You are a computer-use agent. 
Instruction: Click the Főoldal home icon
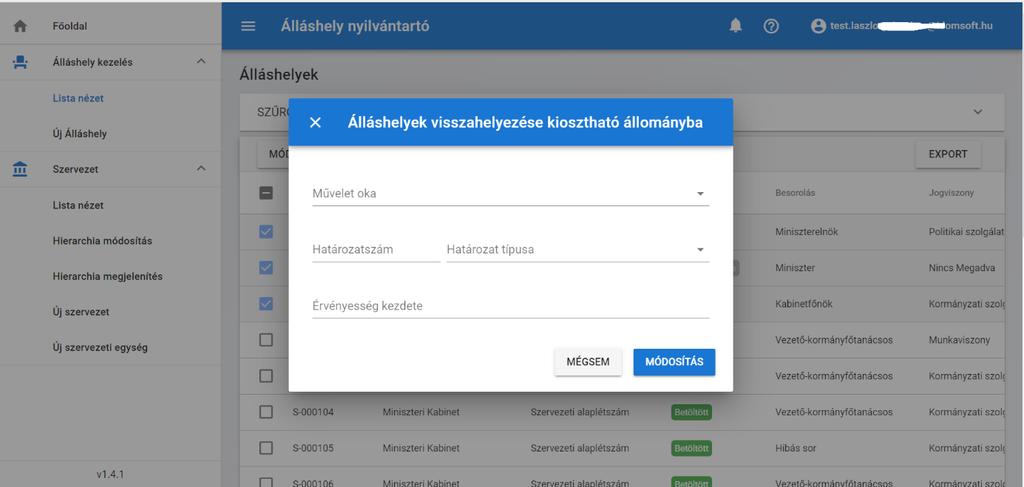coord(20,26)
